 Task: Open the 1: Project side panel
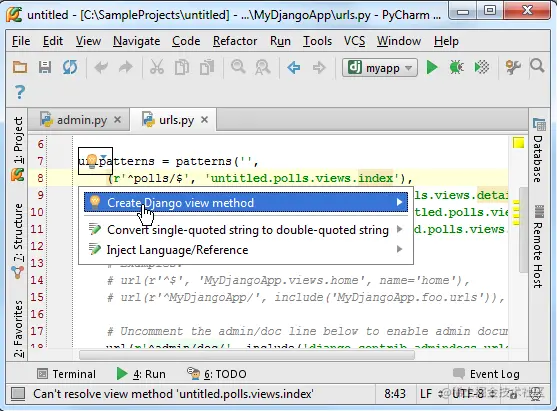tap(18, 149)
